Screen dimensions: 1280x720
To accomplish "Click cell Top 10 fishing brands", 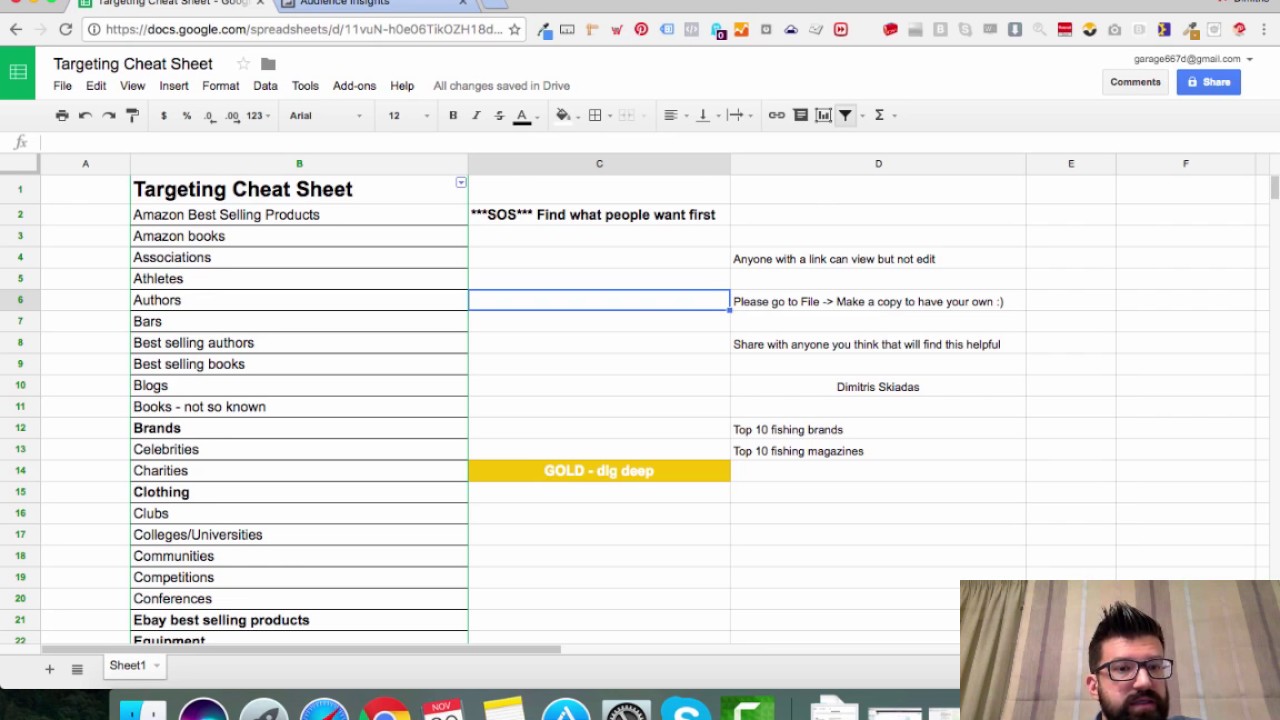I will [x=878, y=430].
